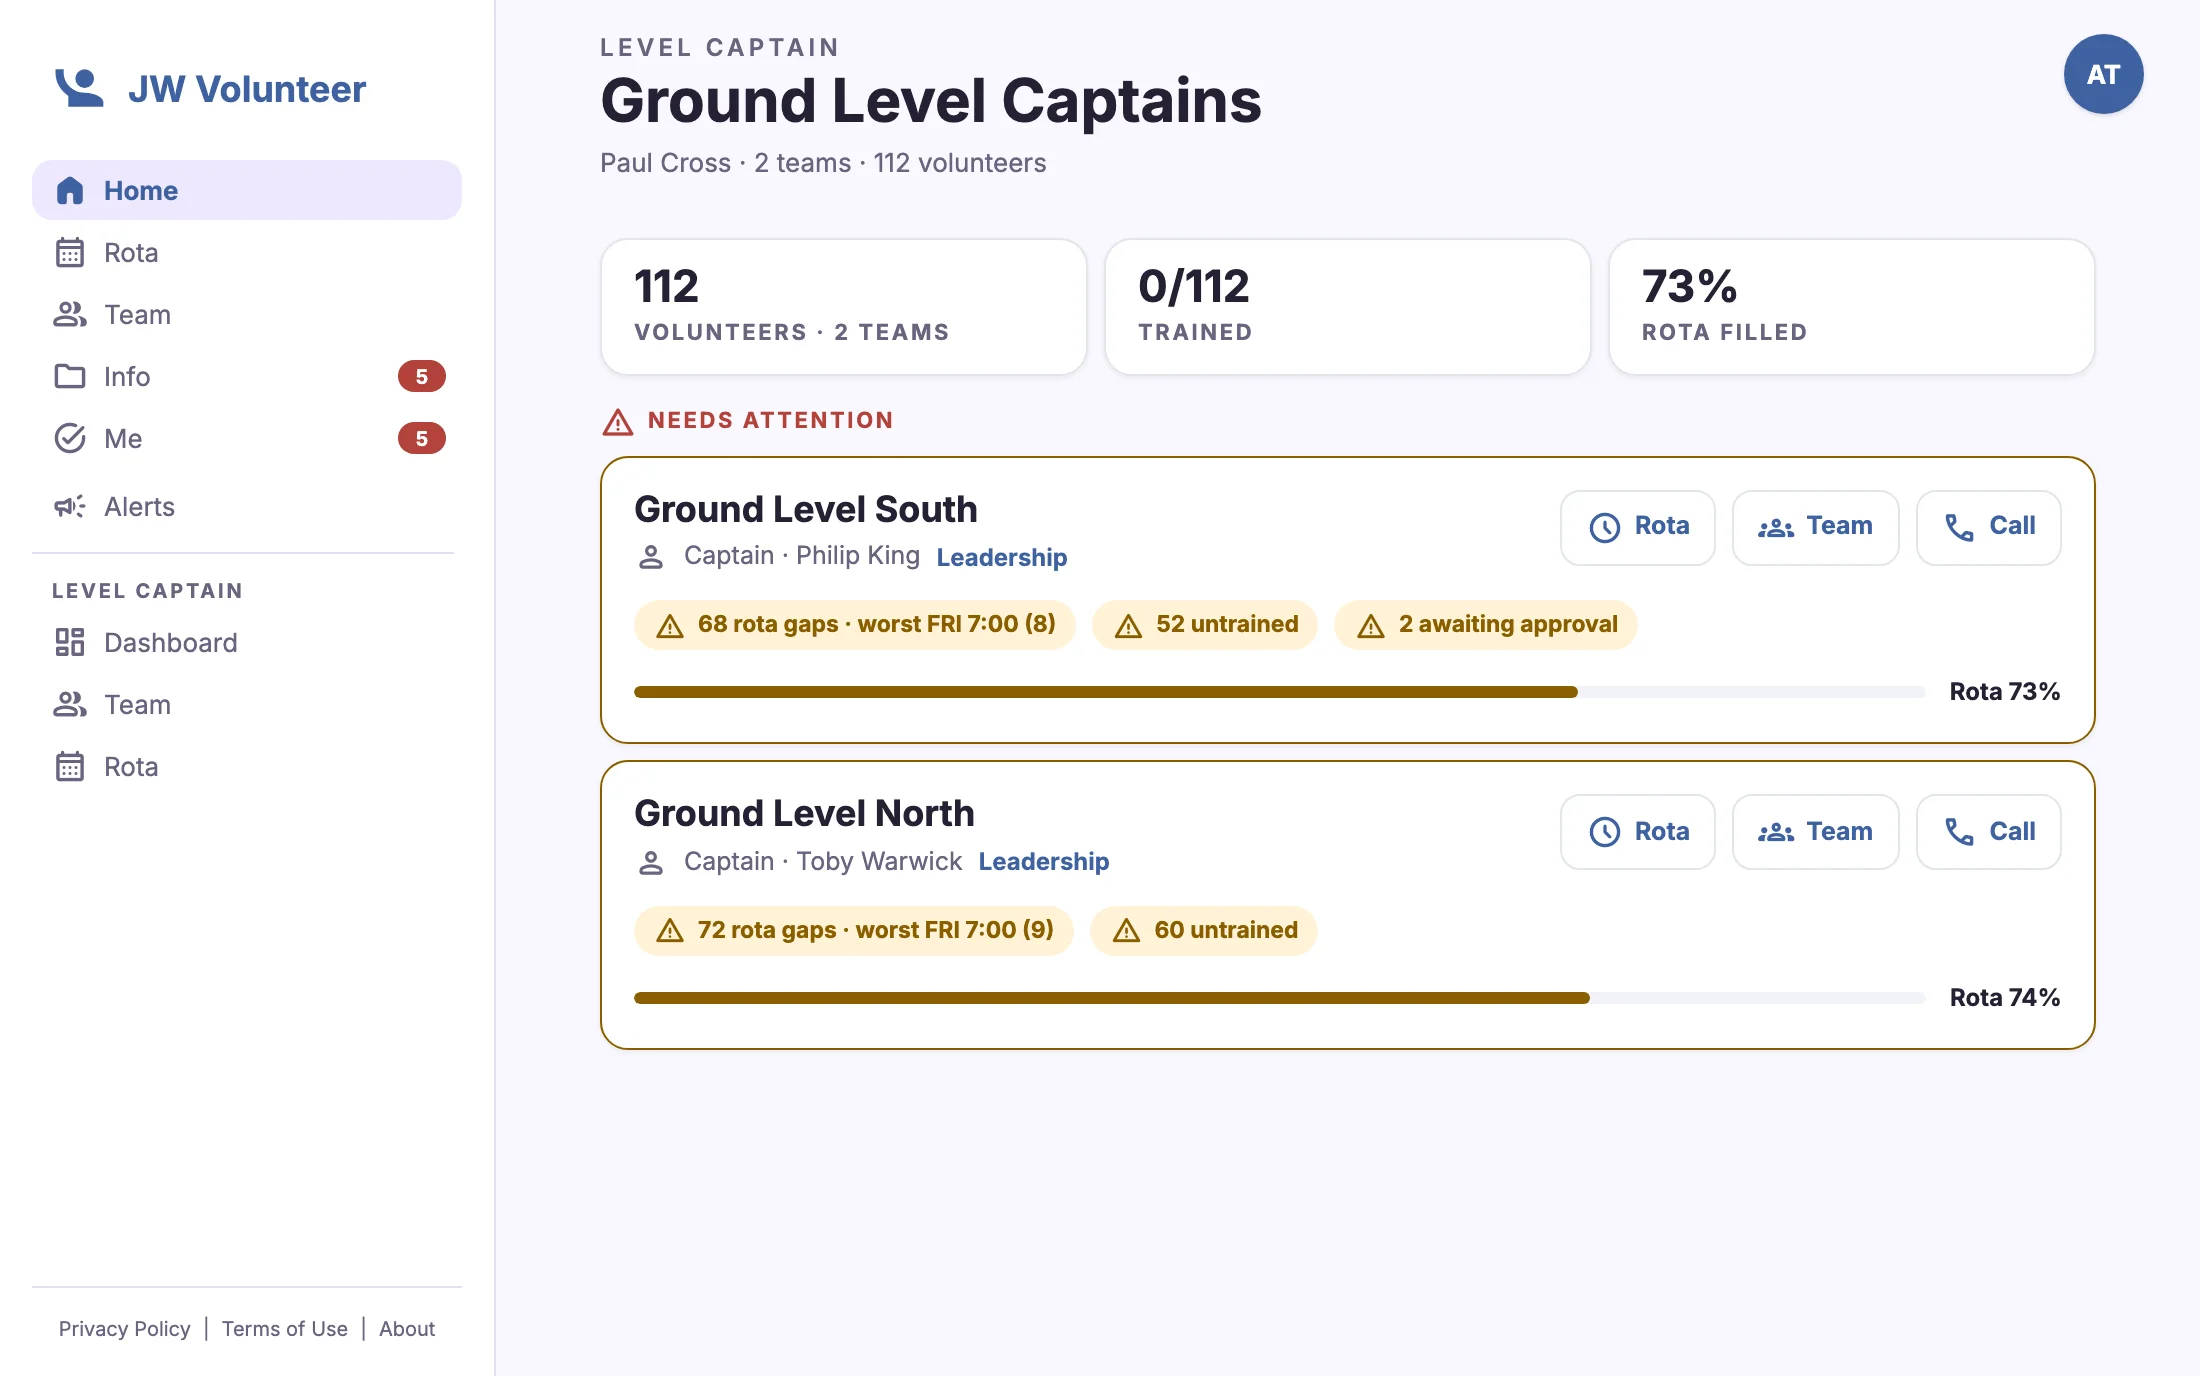Click the Ground Level Captains page title
This screenshot has width=2200, height=1376.
coord(931,101)
